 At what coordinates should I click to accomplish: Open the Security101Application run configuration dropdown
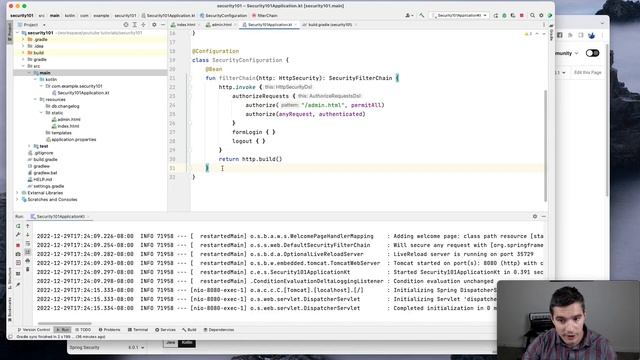[x=460, y=16]
